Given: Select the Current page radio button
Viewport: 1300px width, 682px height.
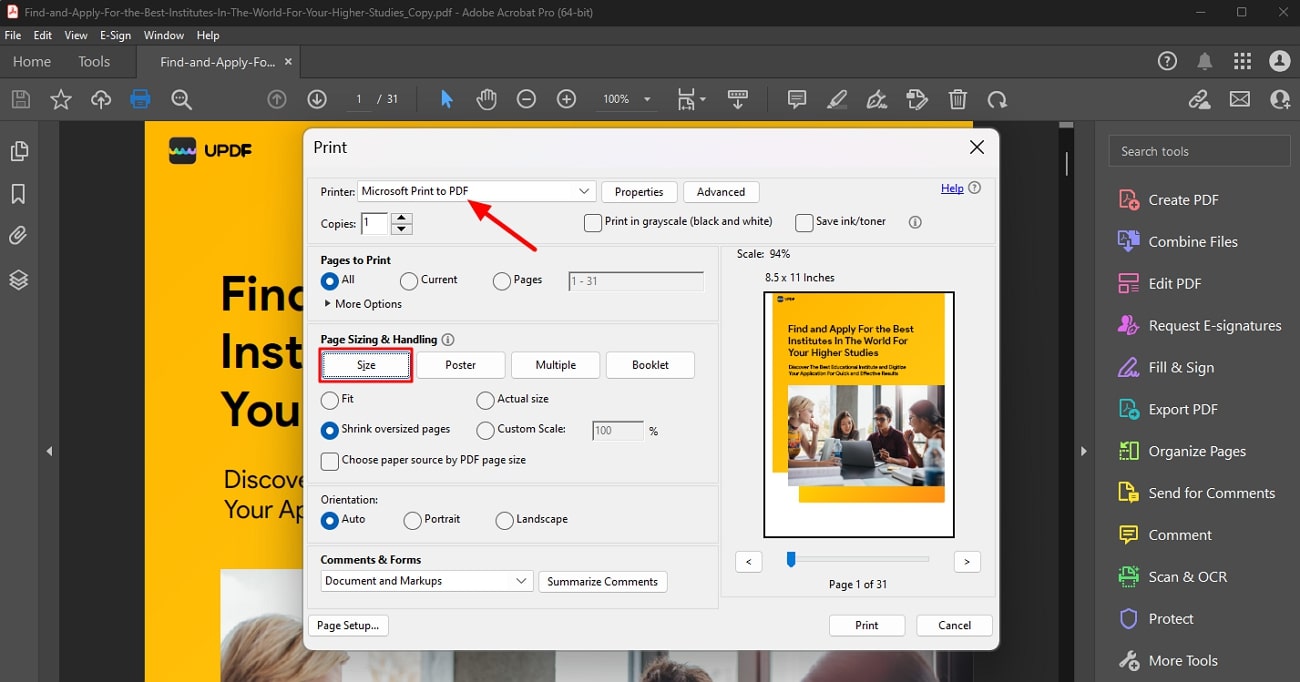Looking at the screenshot, I should (408, 281).
